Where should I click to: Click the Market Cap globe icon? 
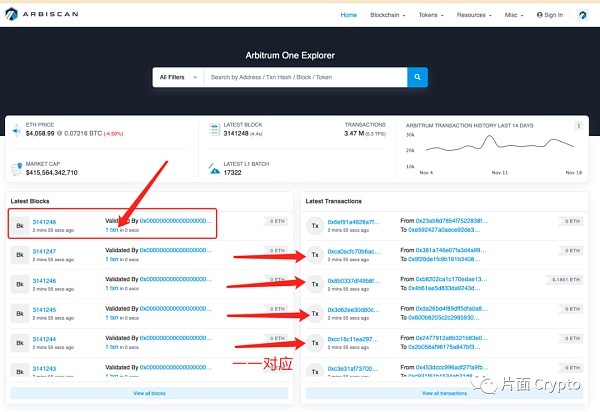[x=16, y=169]
